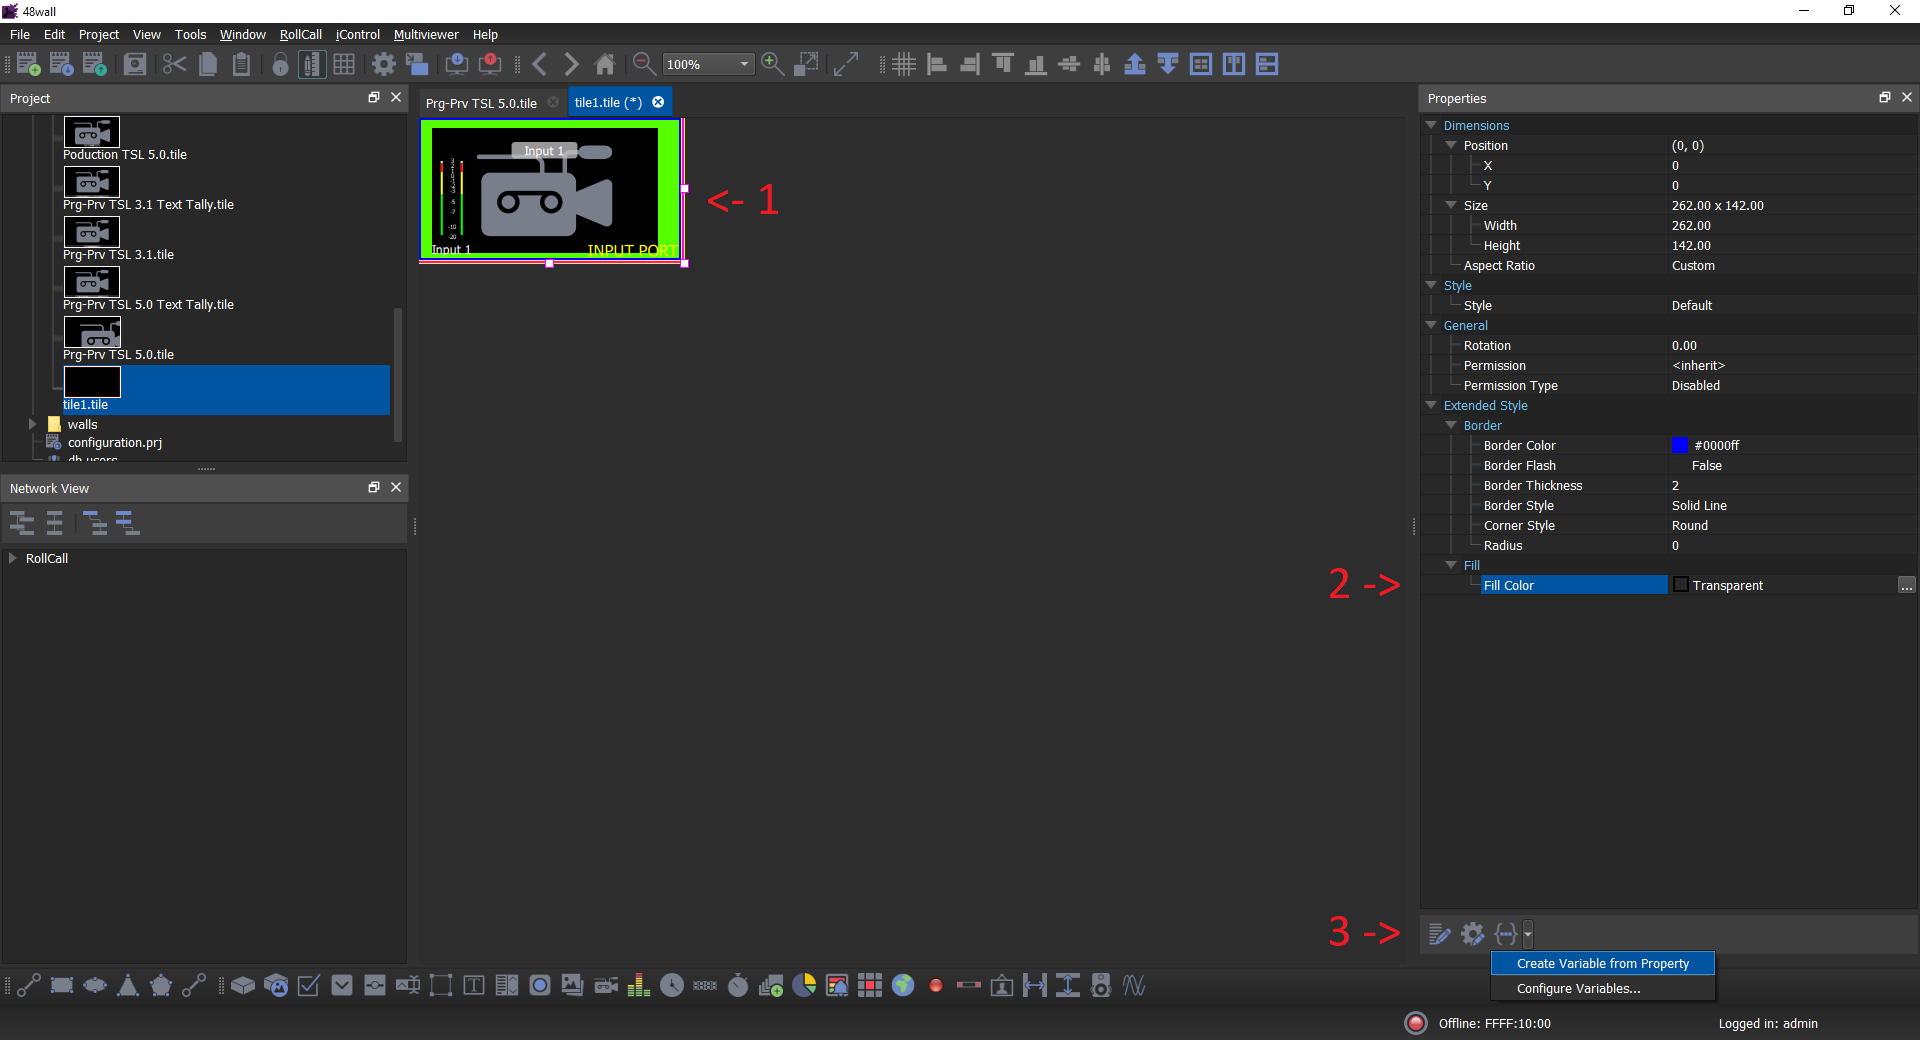The image size is (1920, 1040).
Task: Select the ellipse shape tool
Action: (x=95, y=986)
